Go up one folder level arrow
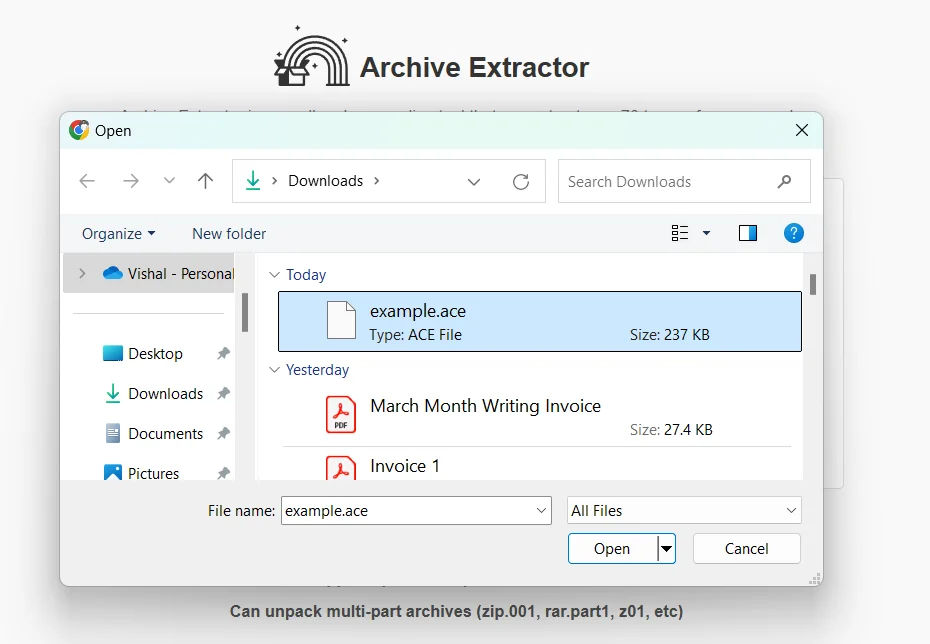 (x=205, y=181)
